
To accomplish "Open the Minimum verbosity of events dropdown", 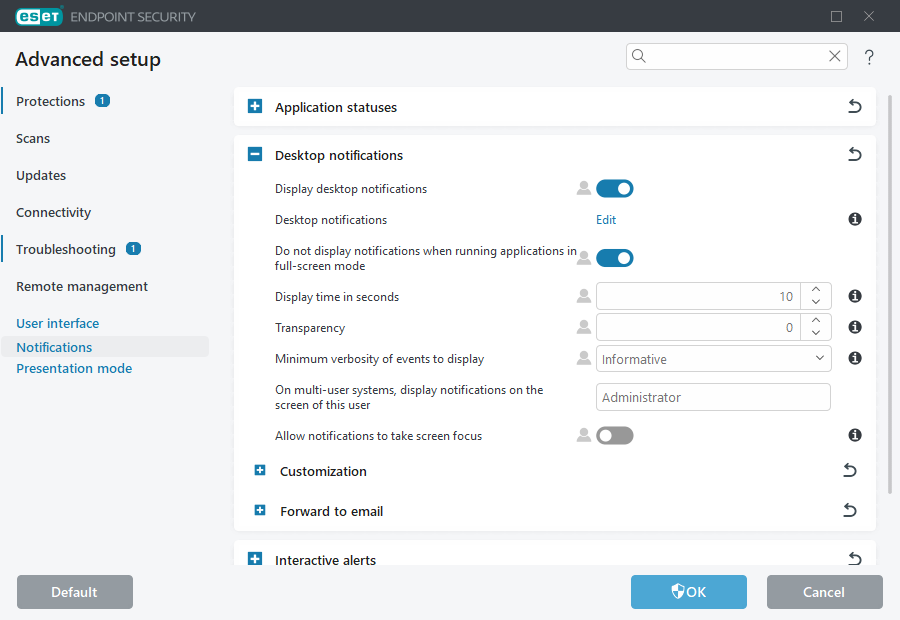I will [x=713, y=358].
